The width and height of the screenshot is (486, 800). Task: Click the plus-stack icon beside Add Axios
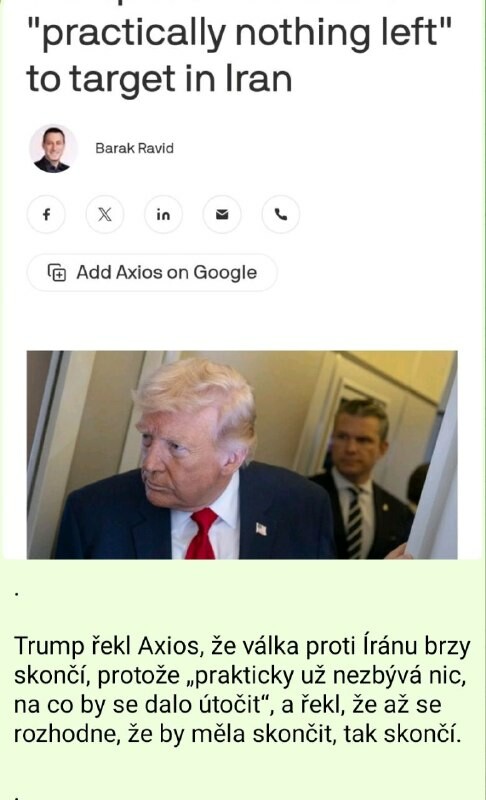pos(57,272)
